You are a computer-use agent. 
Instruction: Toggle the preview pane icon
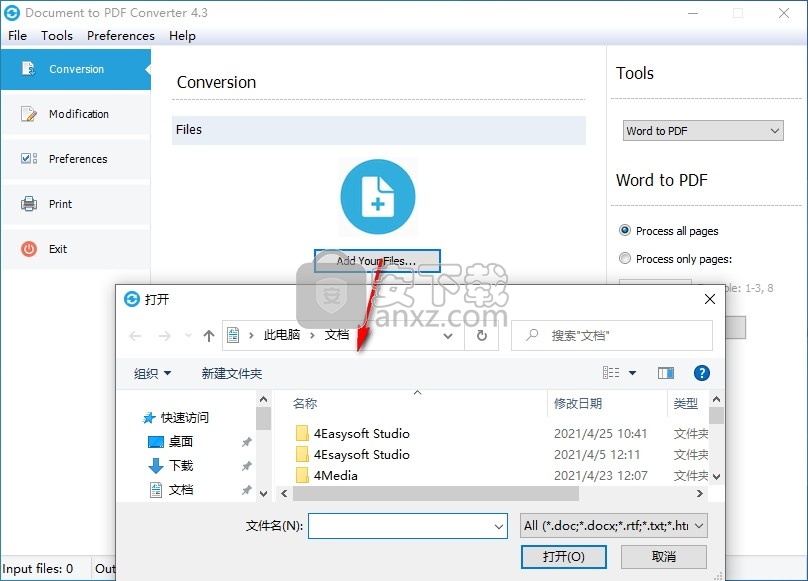coord(666,373)
